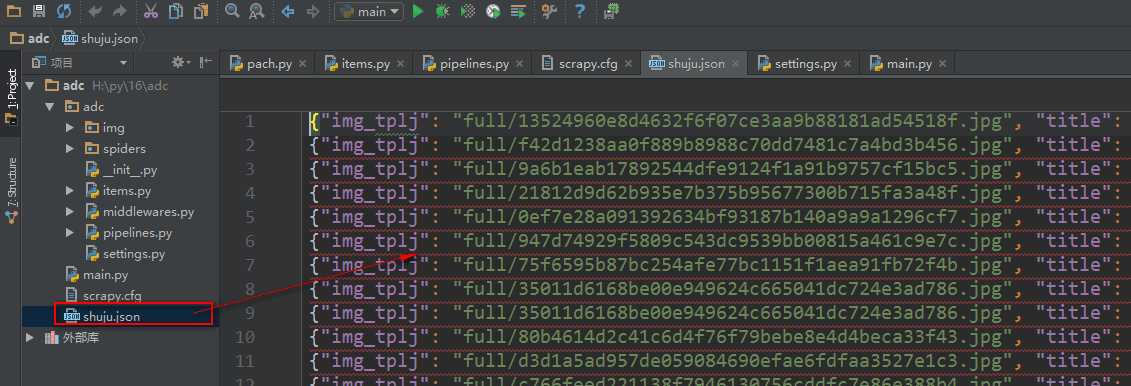Open the main run configuration dropdown
Screen dimensions: 1131x386
click(369, 12)
